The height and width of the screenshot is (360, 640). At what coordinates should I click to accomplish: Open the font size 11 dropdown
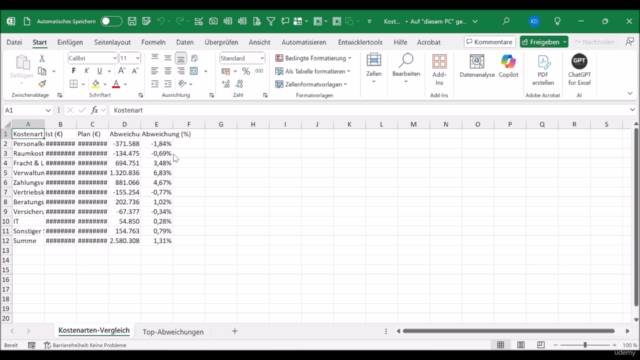(x=137, y=58)
